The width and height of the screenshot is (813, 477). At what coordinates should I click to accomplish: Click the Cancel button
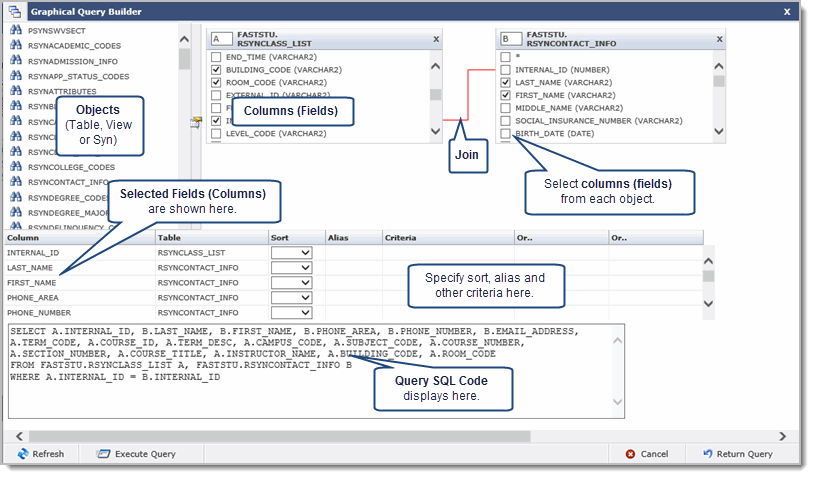pyautogui.click(x=647, y=454)
